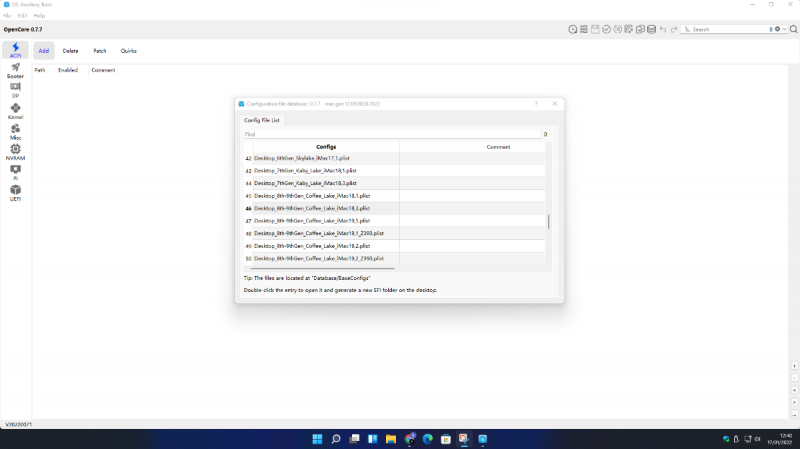Click the config list horizontal scrollbar
This screenshot has height=449, width=800.
pyautogui.click(x=323, y=268)
